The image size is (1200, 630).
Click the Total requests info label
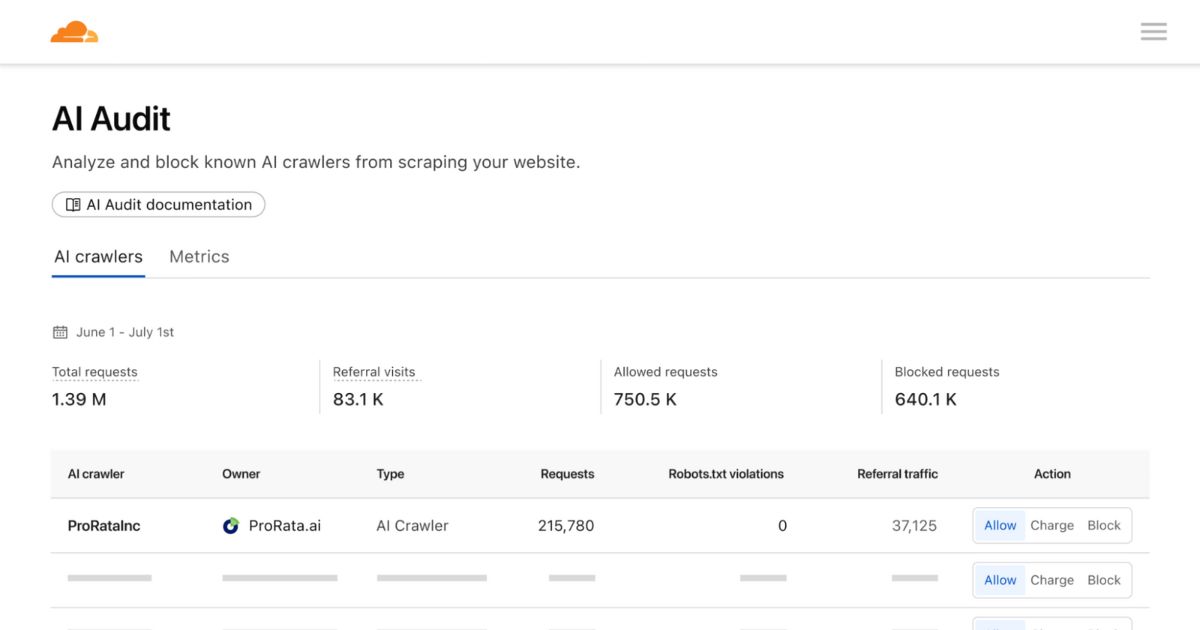[95, 371]
